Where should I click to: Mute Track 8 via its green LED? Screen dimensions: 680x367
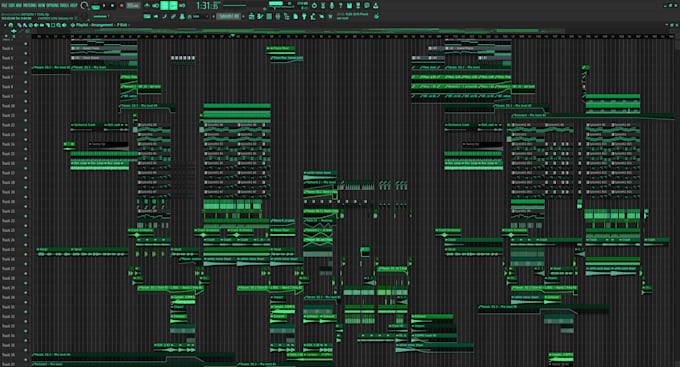click(x=26, y=91)
